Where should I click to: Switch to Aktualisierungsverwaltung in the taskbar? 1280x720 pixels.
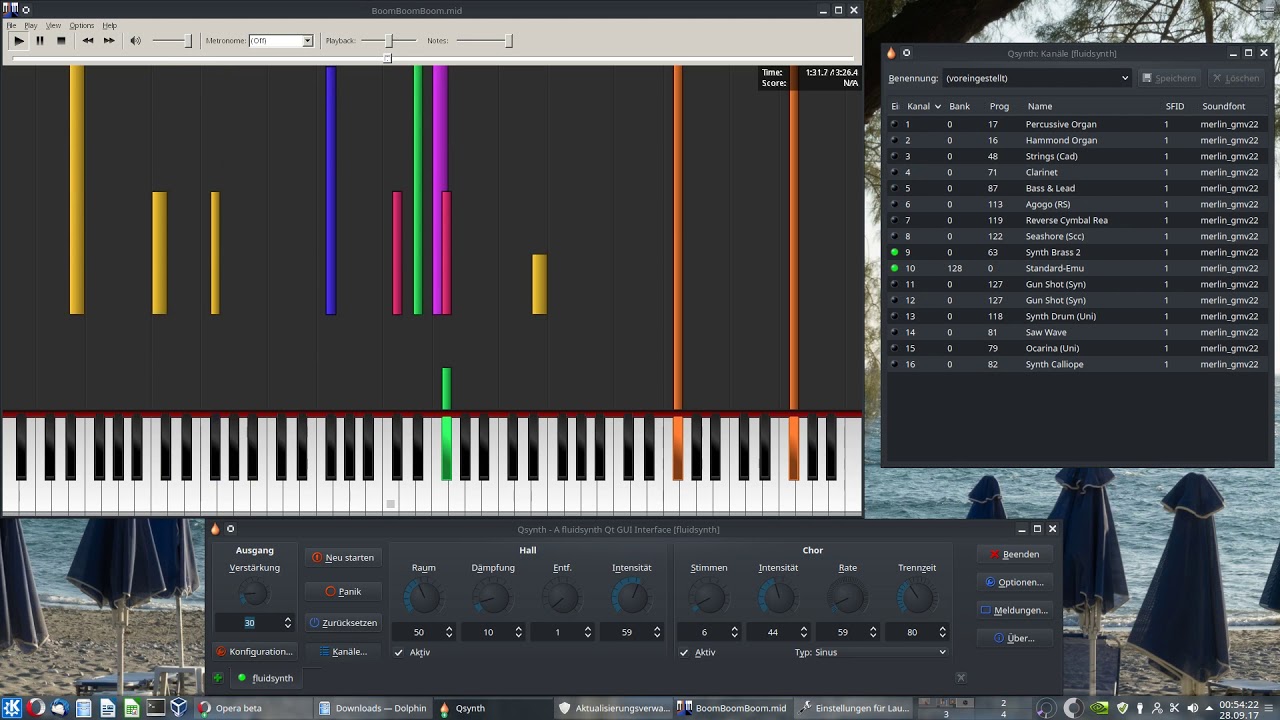click(614, 708)
